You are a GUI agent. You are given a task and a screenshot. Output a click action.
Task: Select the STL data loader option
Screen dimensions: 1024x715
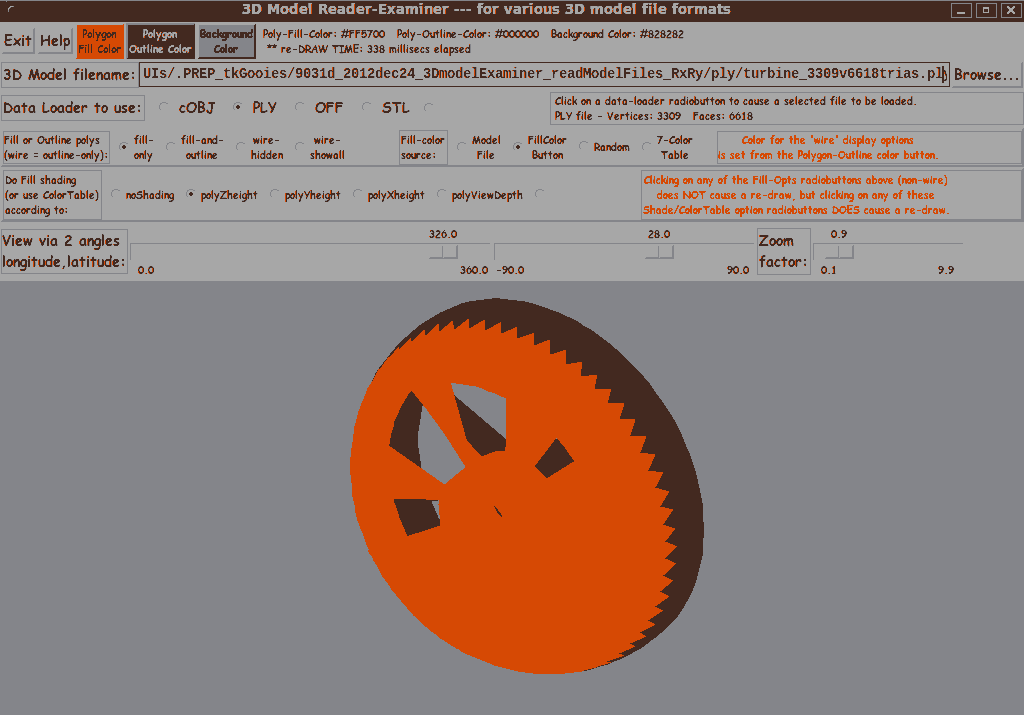368,107
